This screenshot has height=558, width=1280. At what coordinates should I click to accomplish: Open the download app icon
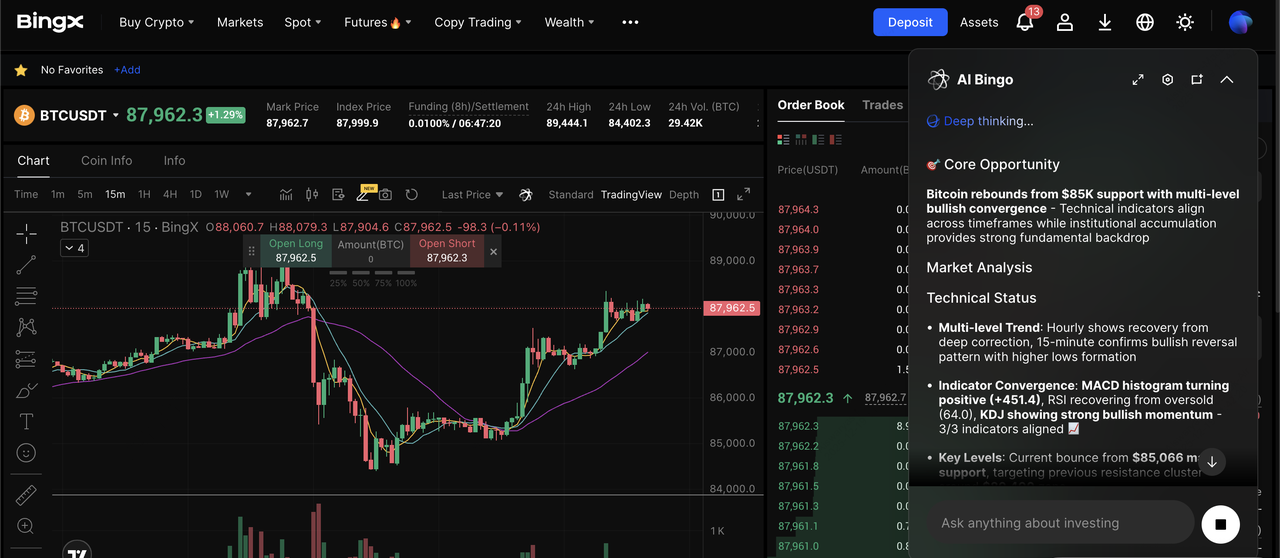(1105, 22)
